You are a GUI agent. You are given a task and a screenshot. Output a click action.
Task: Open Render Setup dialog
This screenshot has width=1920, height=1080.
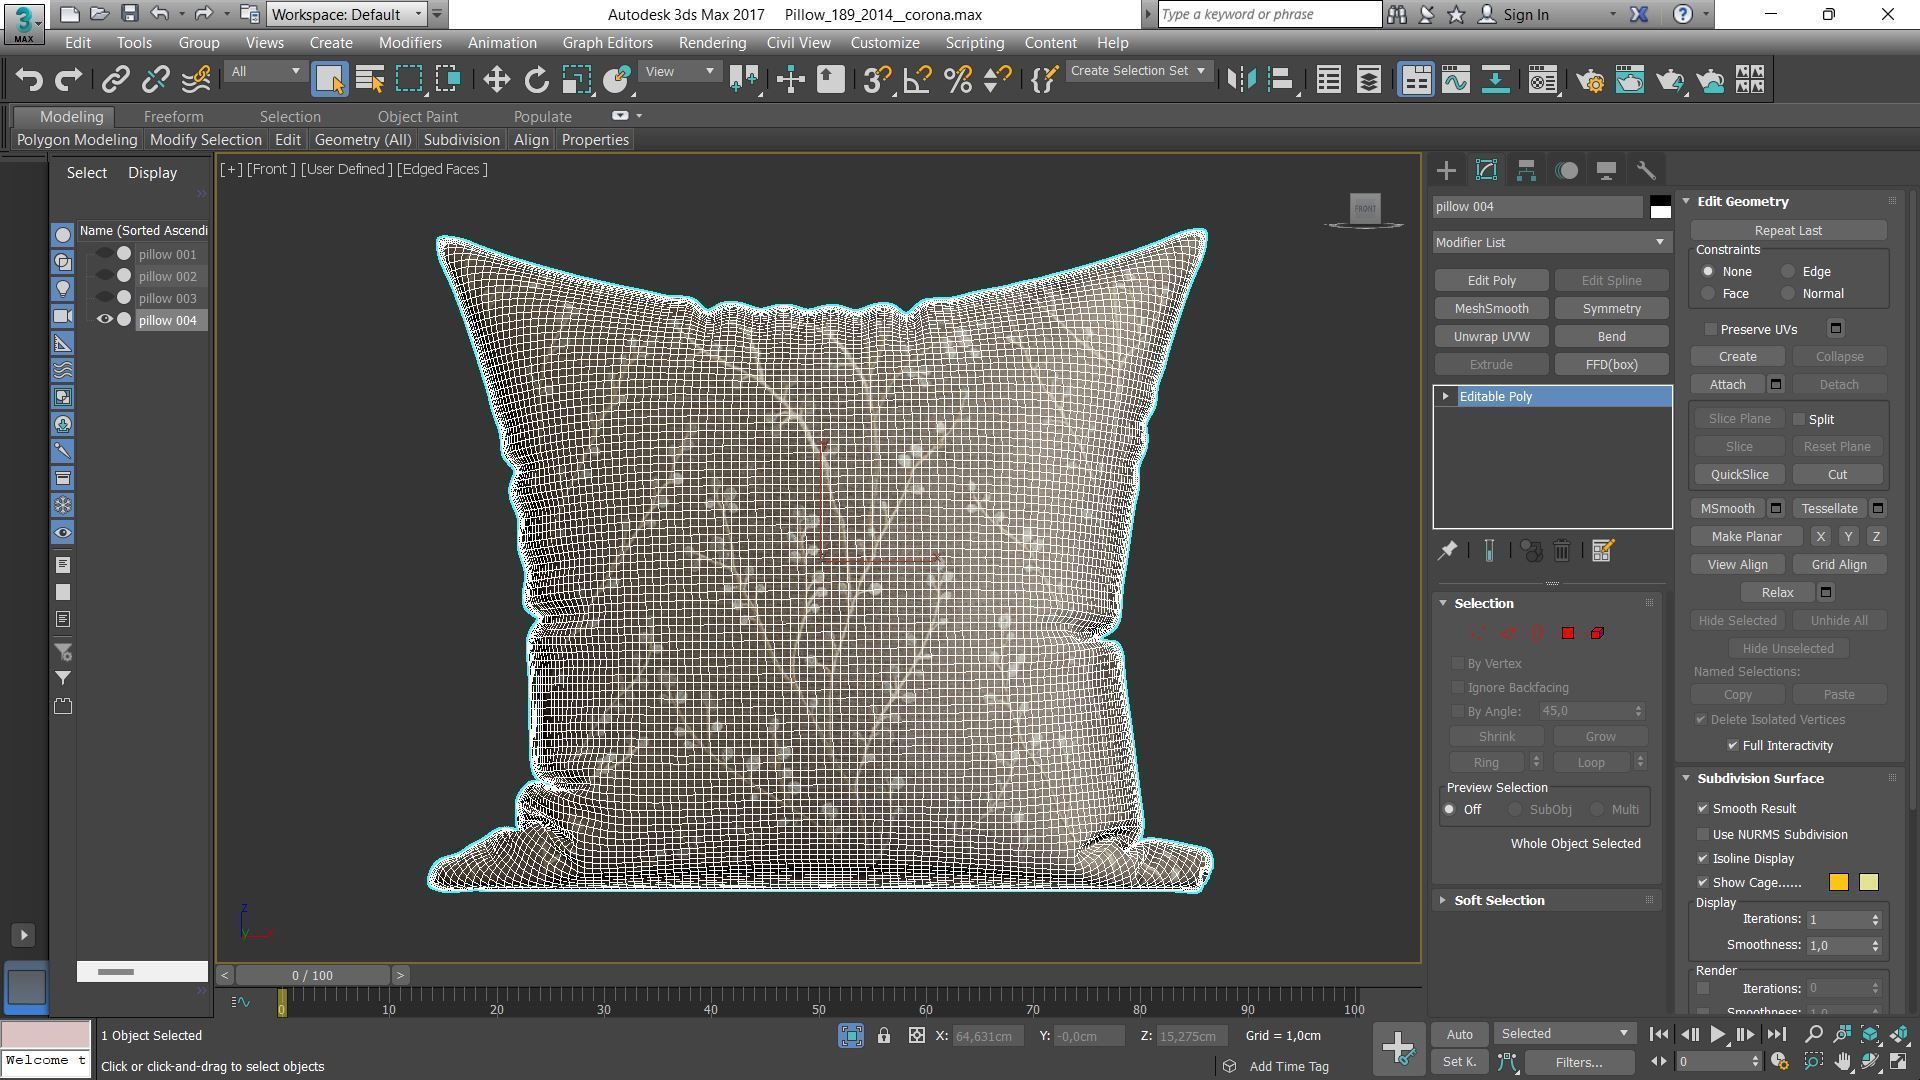(1590, 80)
